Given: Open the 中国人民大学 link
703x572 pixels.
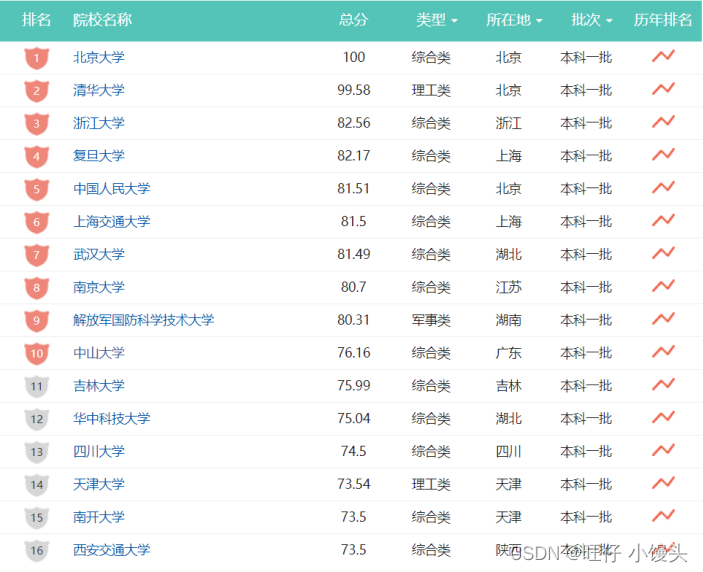Looking at the screenshot, I should point(112,189).
